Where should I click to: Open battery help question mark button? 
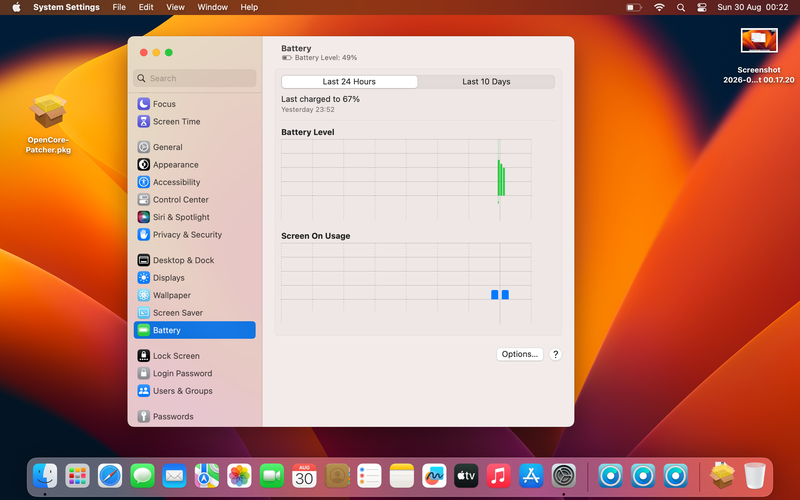point(556,354)
